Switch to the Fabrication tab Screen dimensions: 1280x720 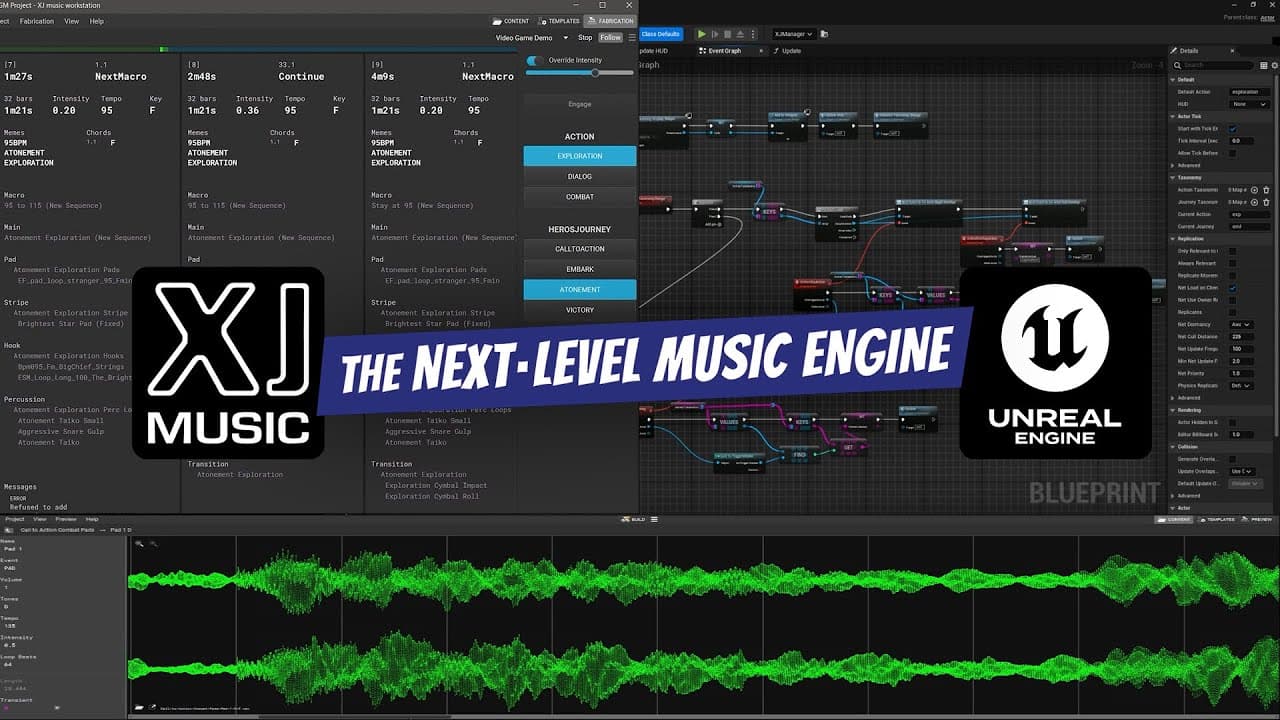click(x=610, y=21)
